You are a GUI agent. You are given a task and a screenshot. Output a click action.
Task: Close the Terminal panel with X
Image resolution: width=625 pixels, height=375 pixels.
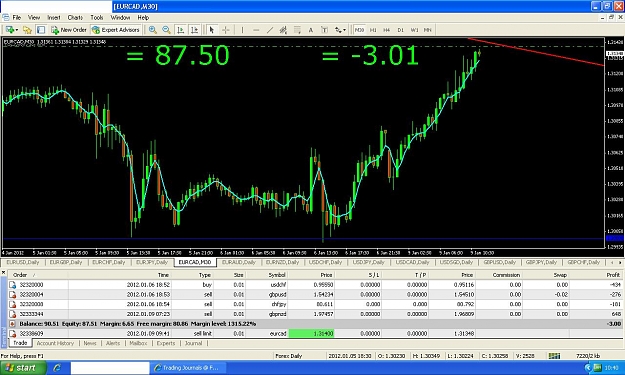pos(4,273)
